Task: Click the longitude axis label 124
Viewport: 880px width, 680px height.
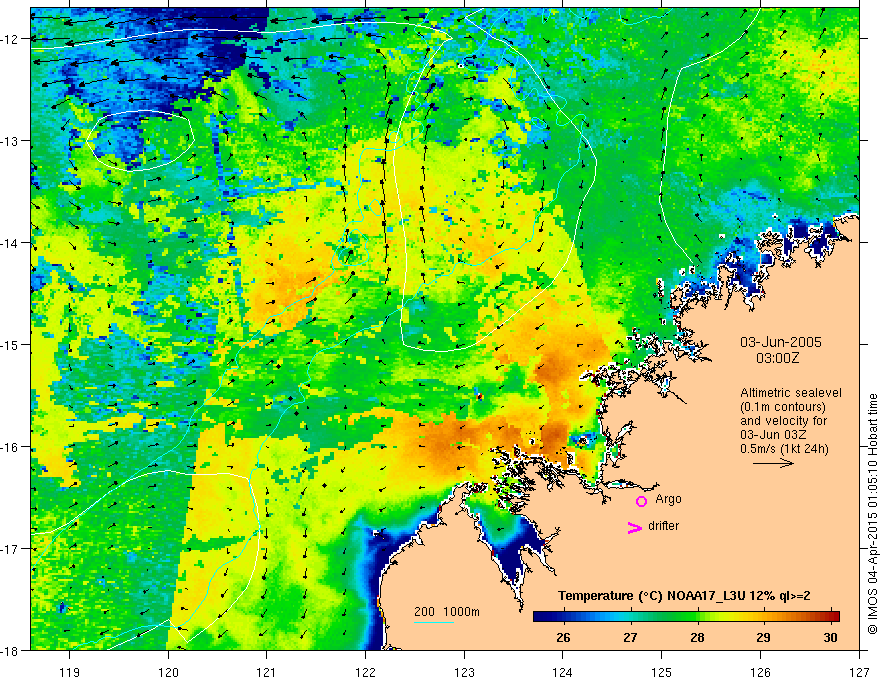Action: (563, 672)
